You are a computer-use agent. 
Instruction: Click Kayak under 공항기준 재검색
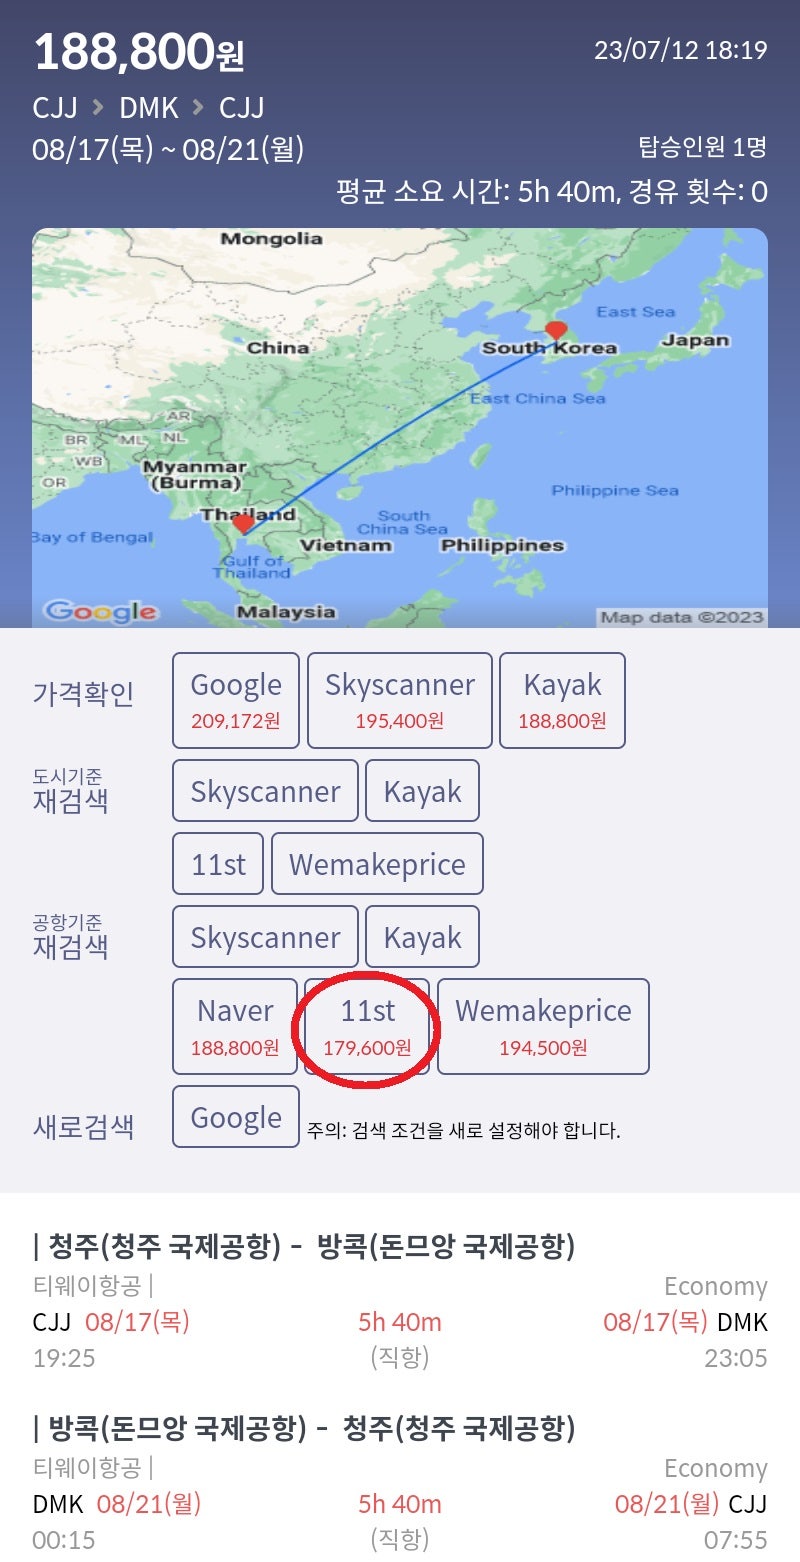[423, 936]
